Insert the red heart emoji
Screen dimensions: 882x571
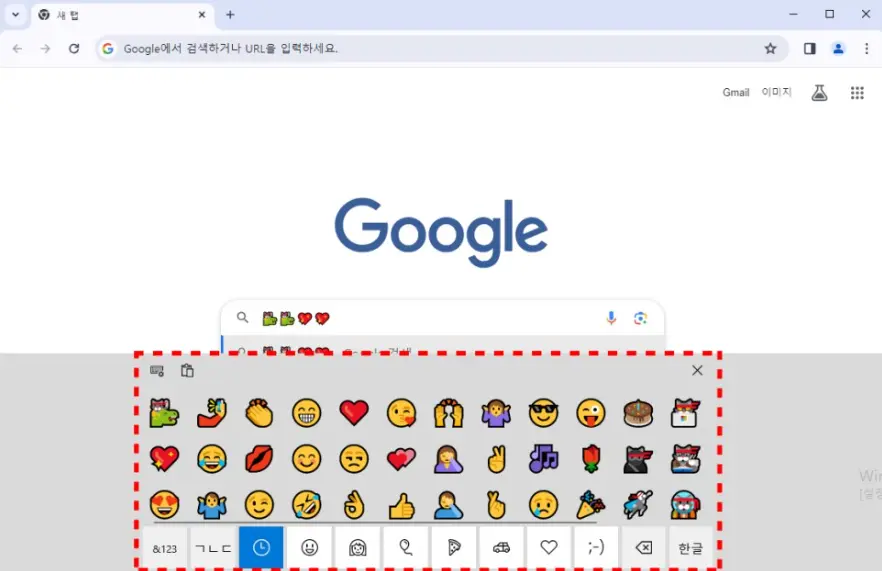point(354,412)
